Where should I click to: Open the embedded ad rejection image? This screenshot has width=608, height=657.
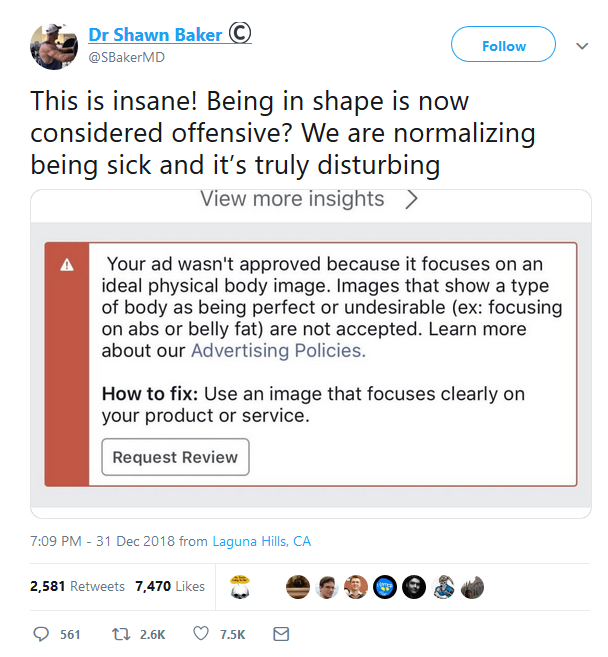click(x=311, y=354)
